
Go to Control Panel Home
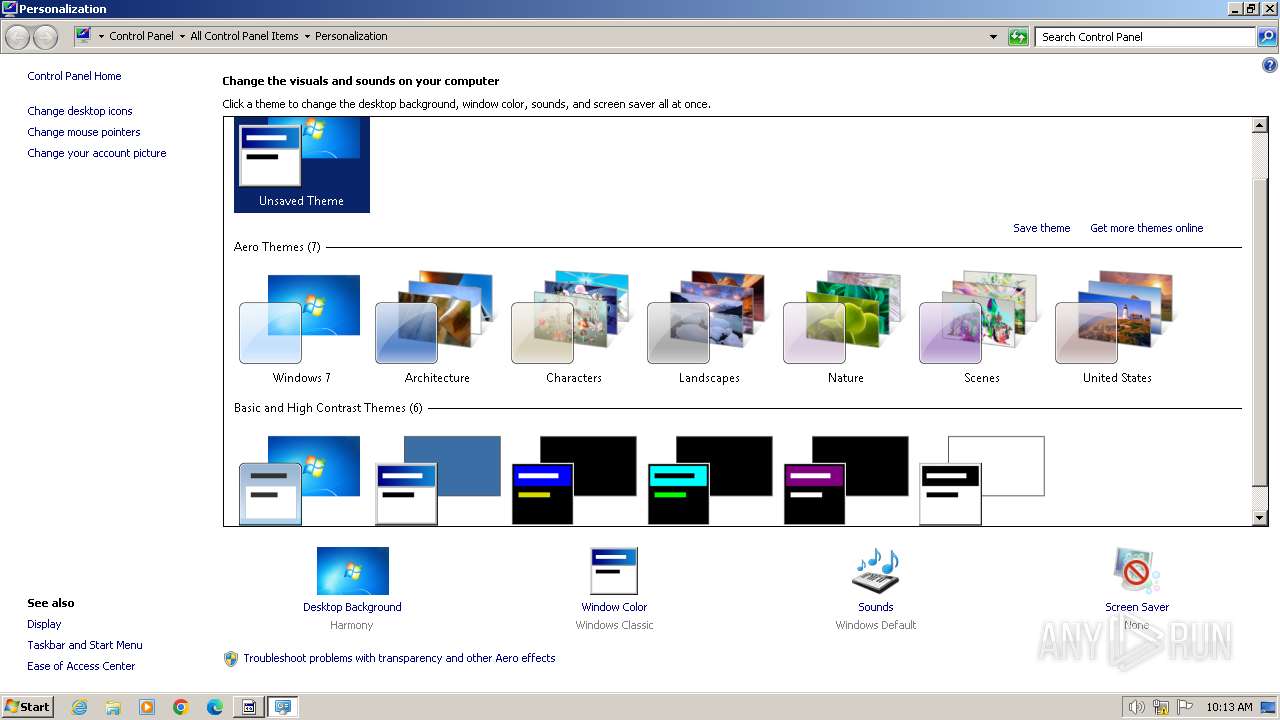coord(74,76)
